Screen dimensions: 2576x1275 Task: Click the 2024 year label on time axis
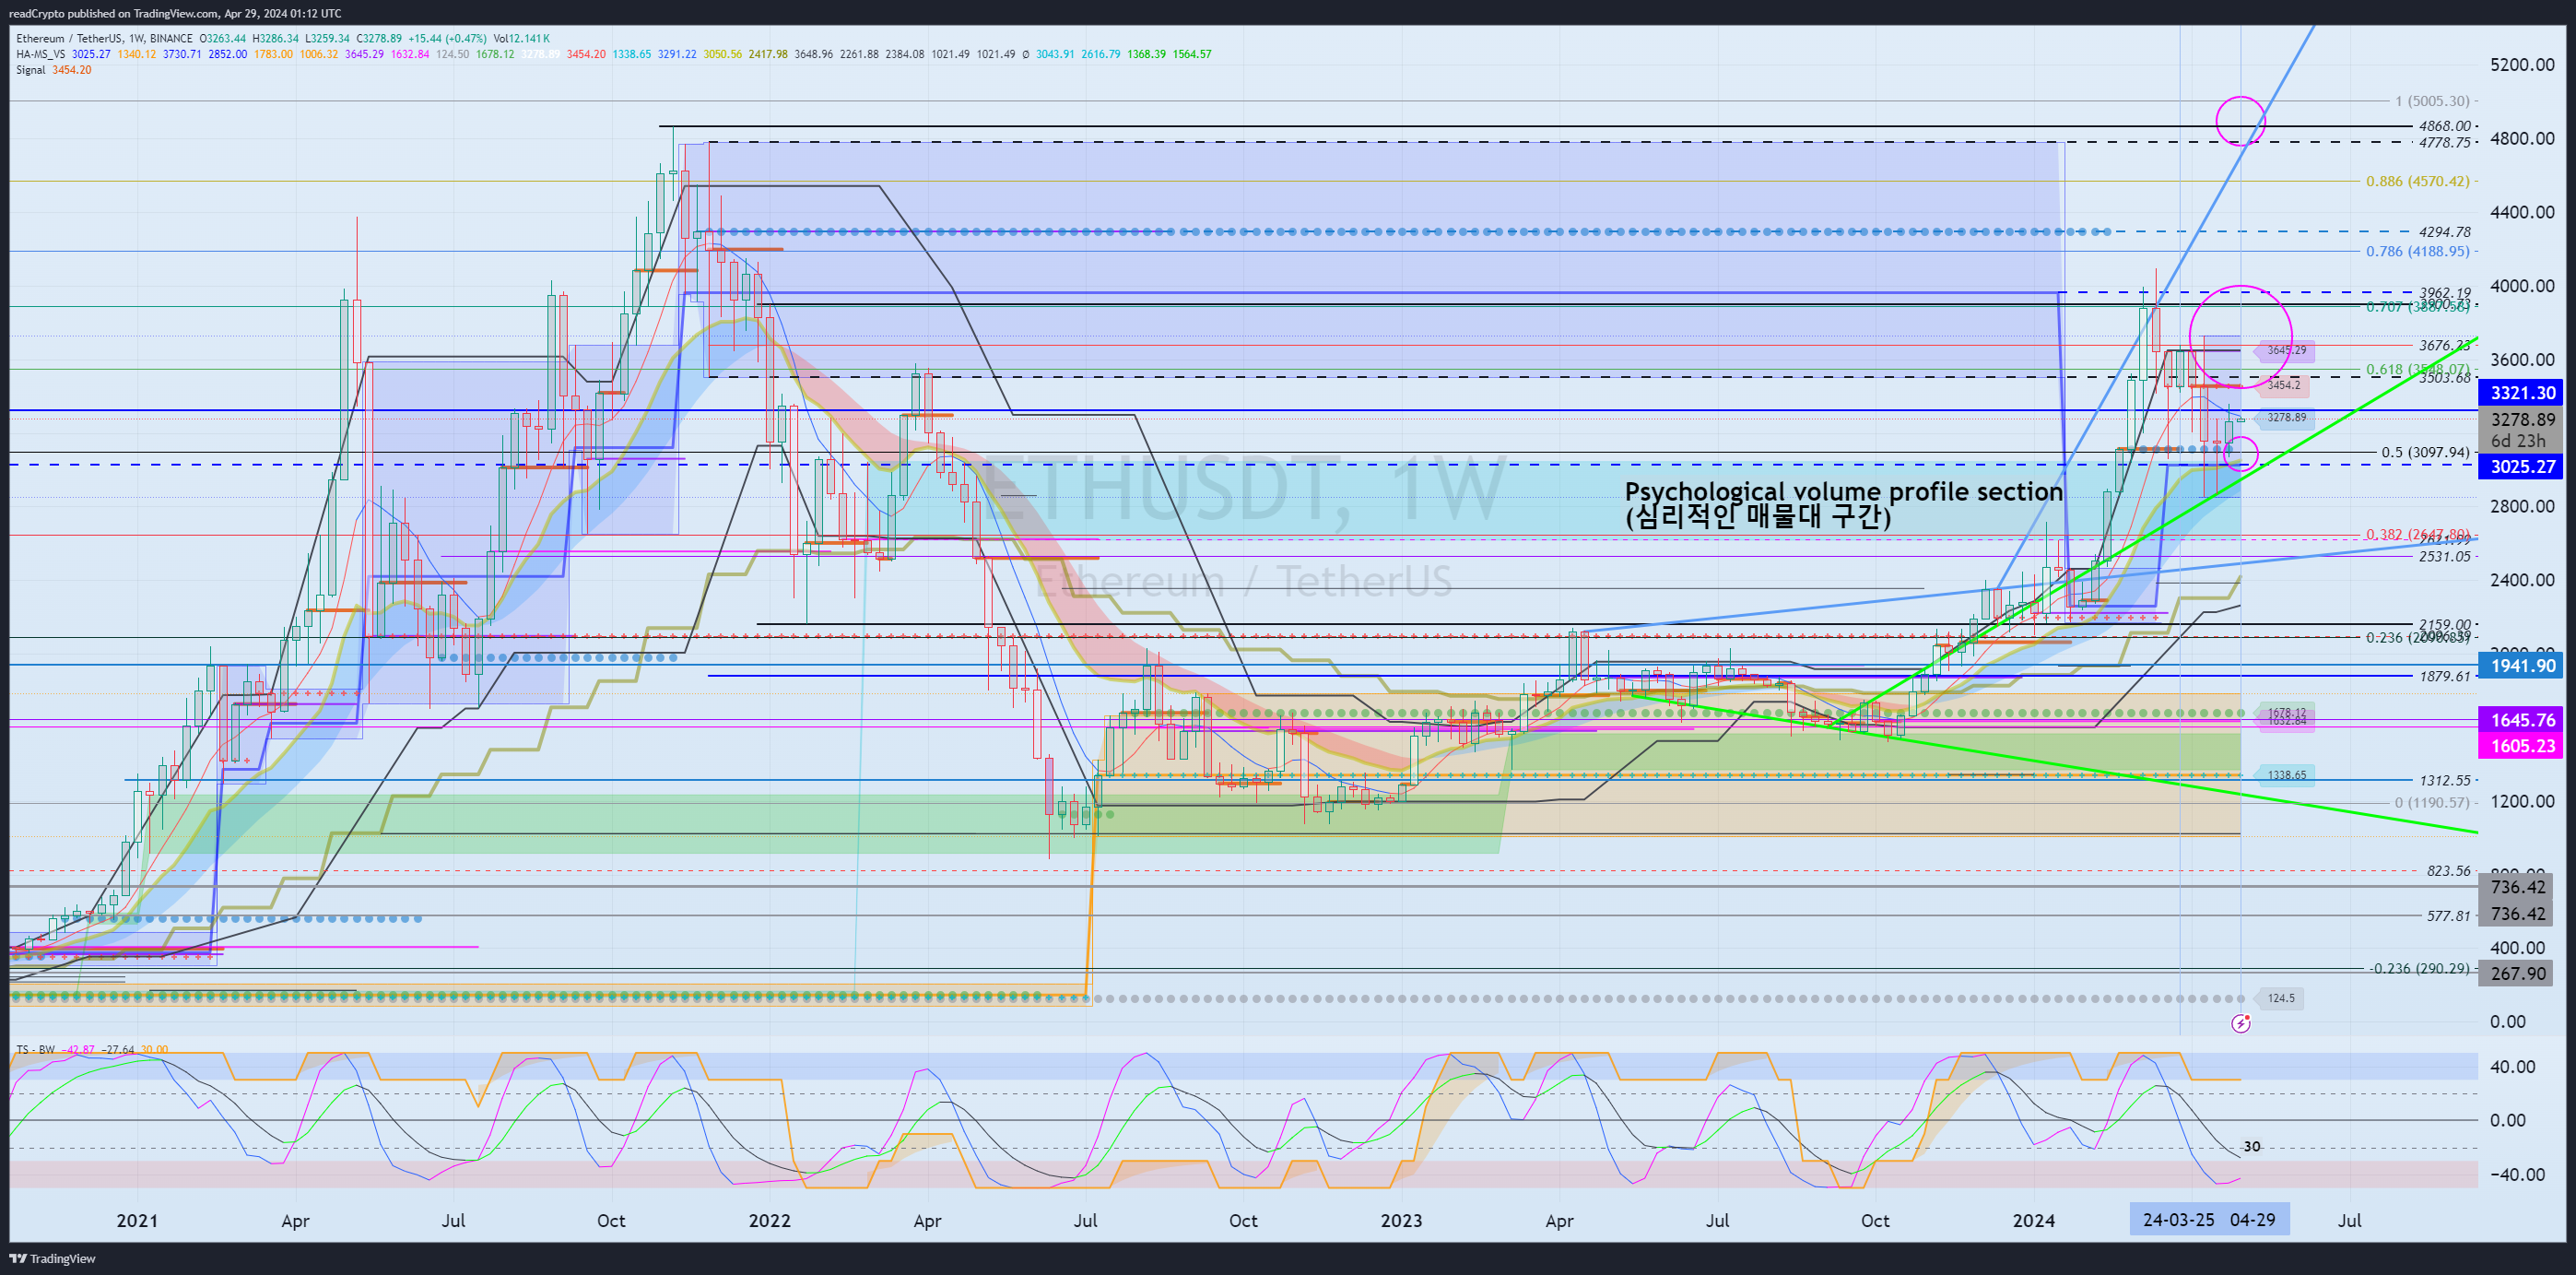[x=2033, y=1220]
